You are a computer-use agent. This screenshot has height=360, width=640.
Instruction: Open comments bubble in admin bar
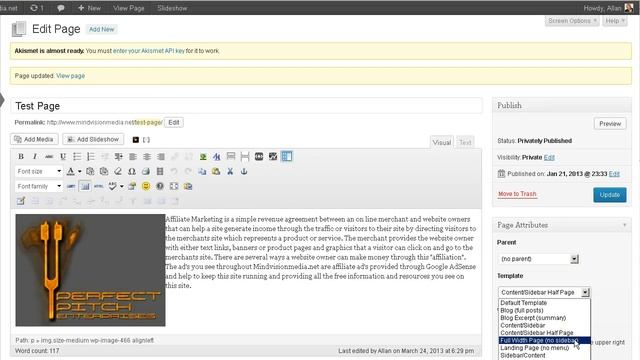61,8
